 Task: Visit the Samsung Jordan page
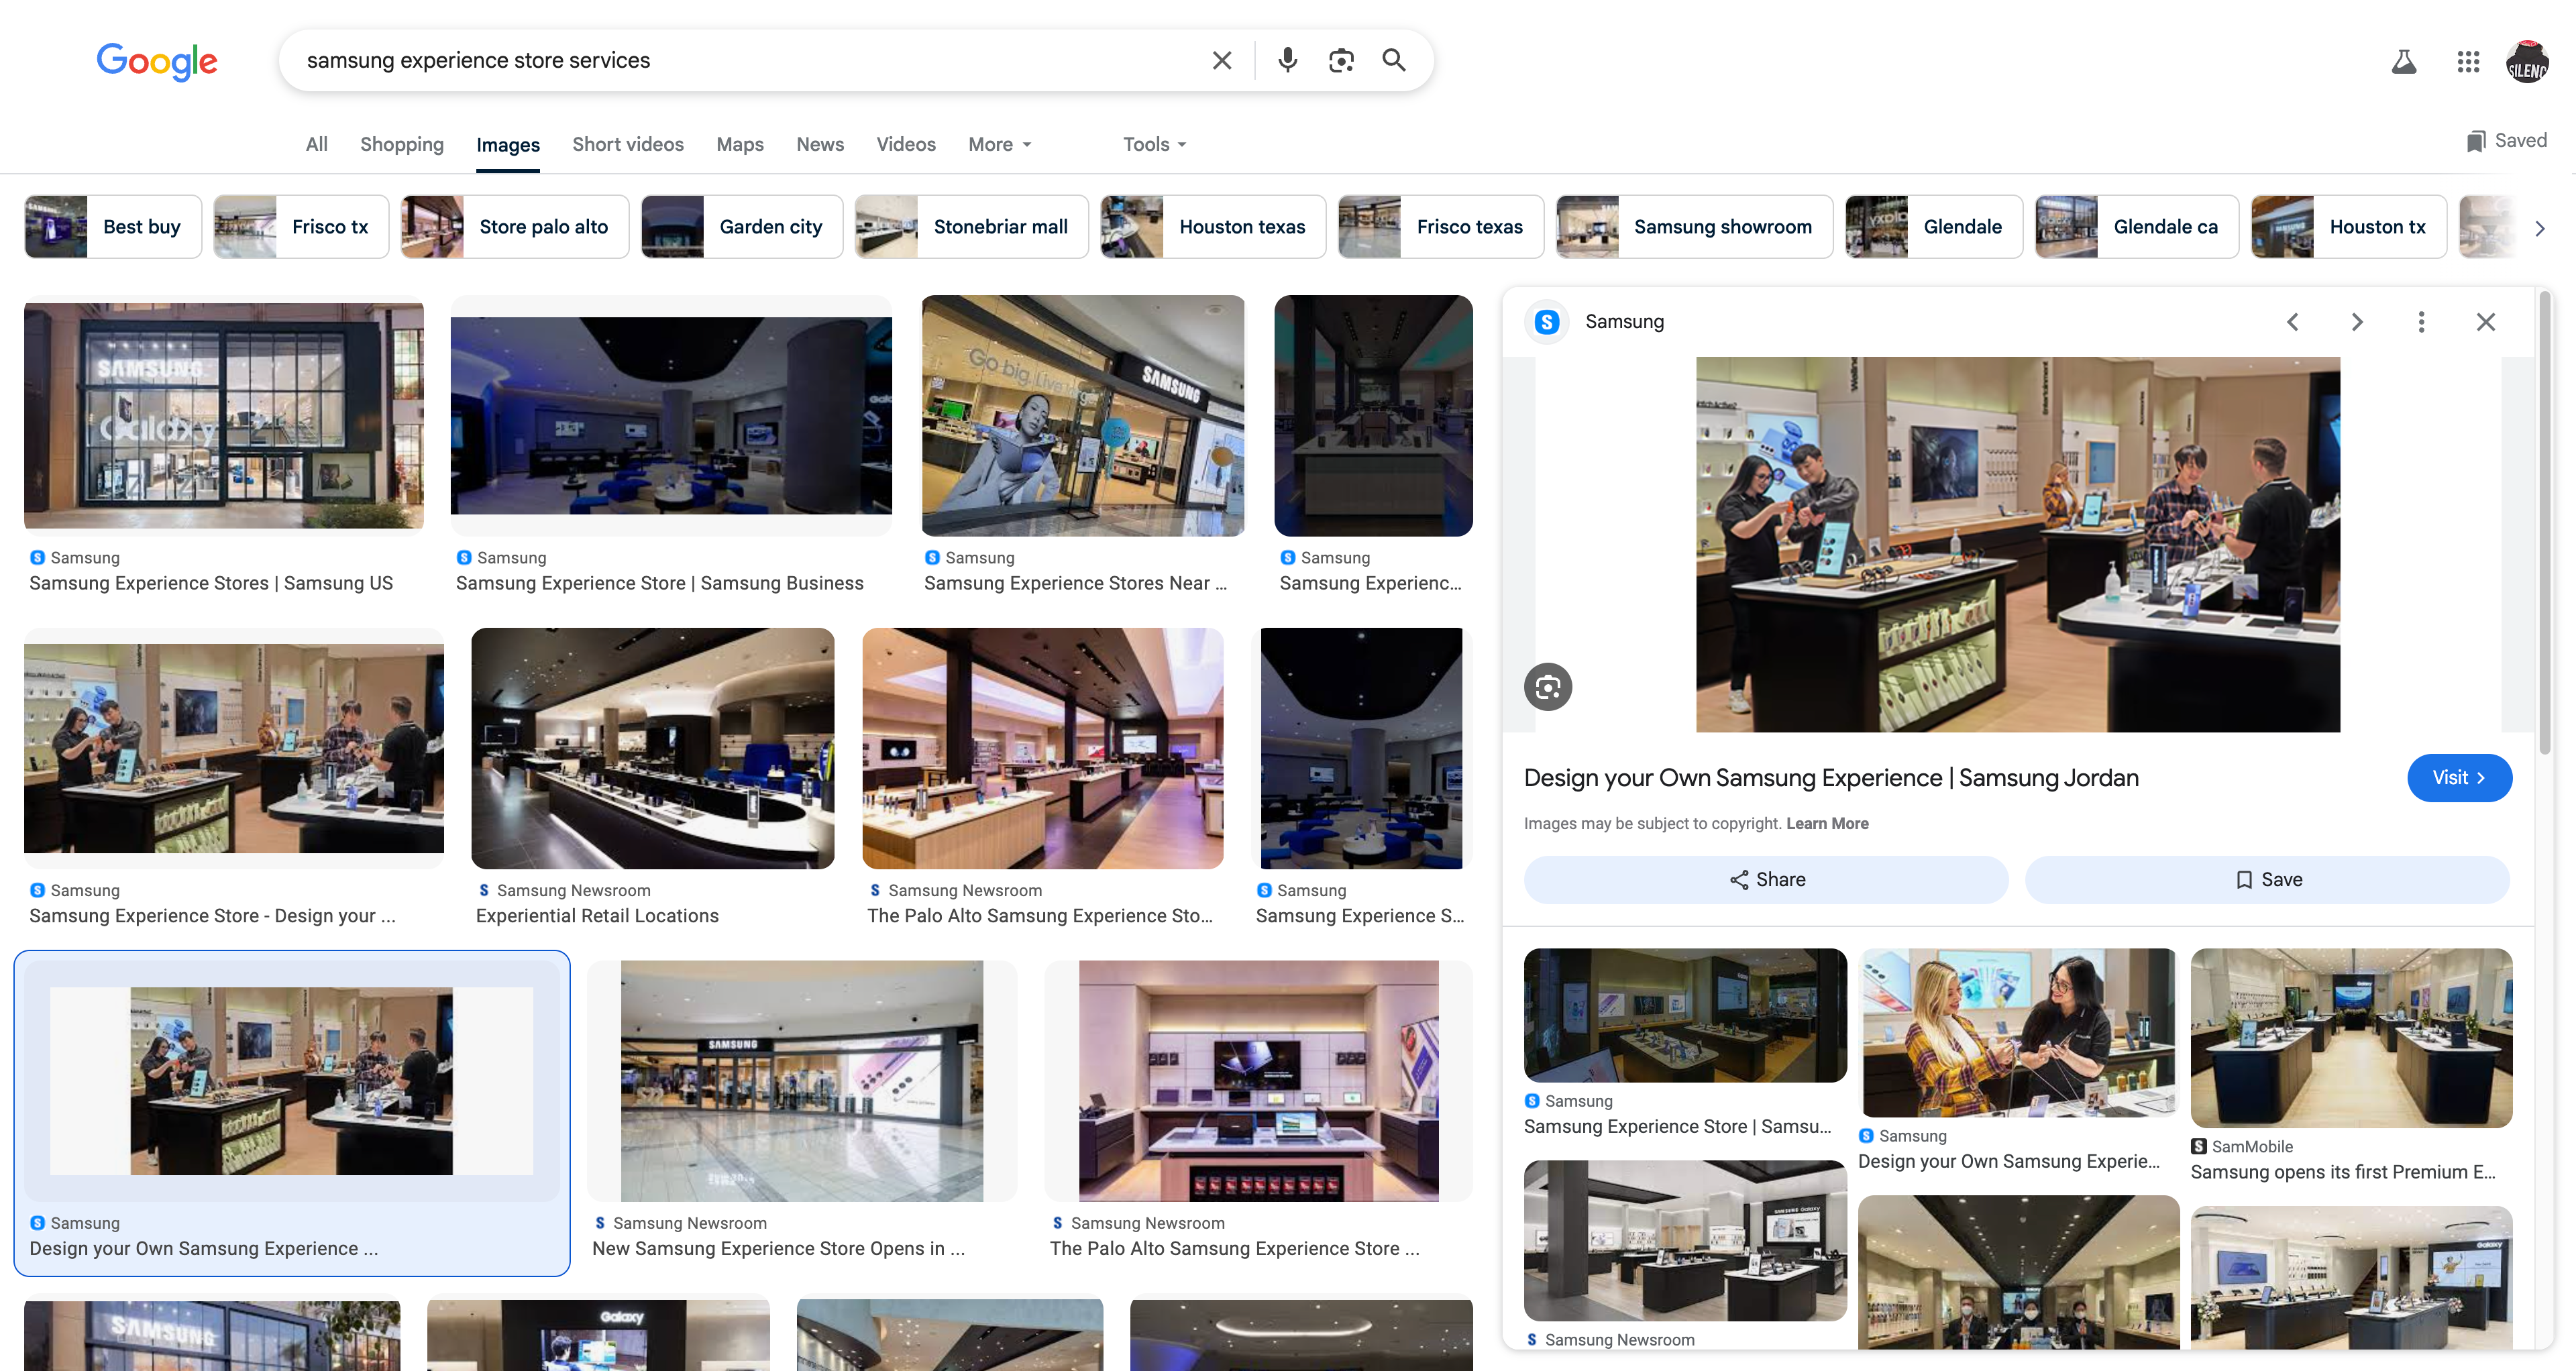(2459, 778)
